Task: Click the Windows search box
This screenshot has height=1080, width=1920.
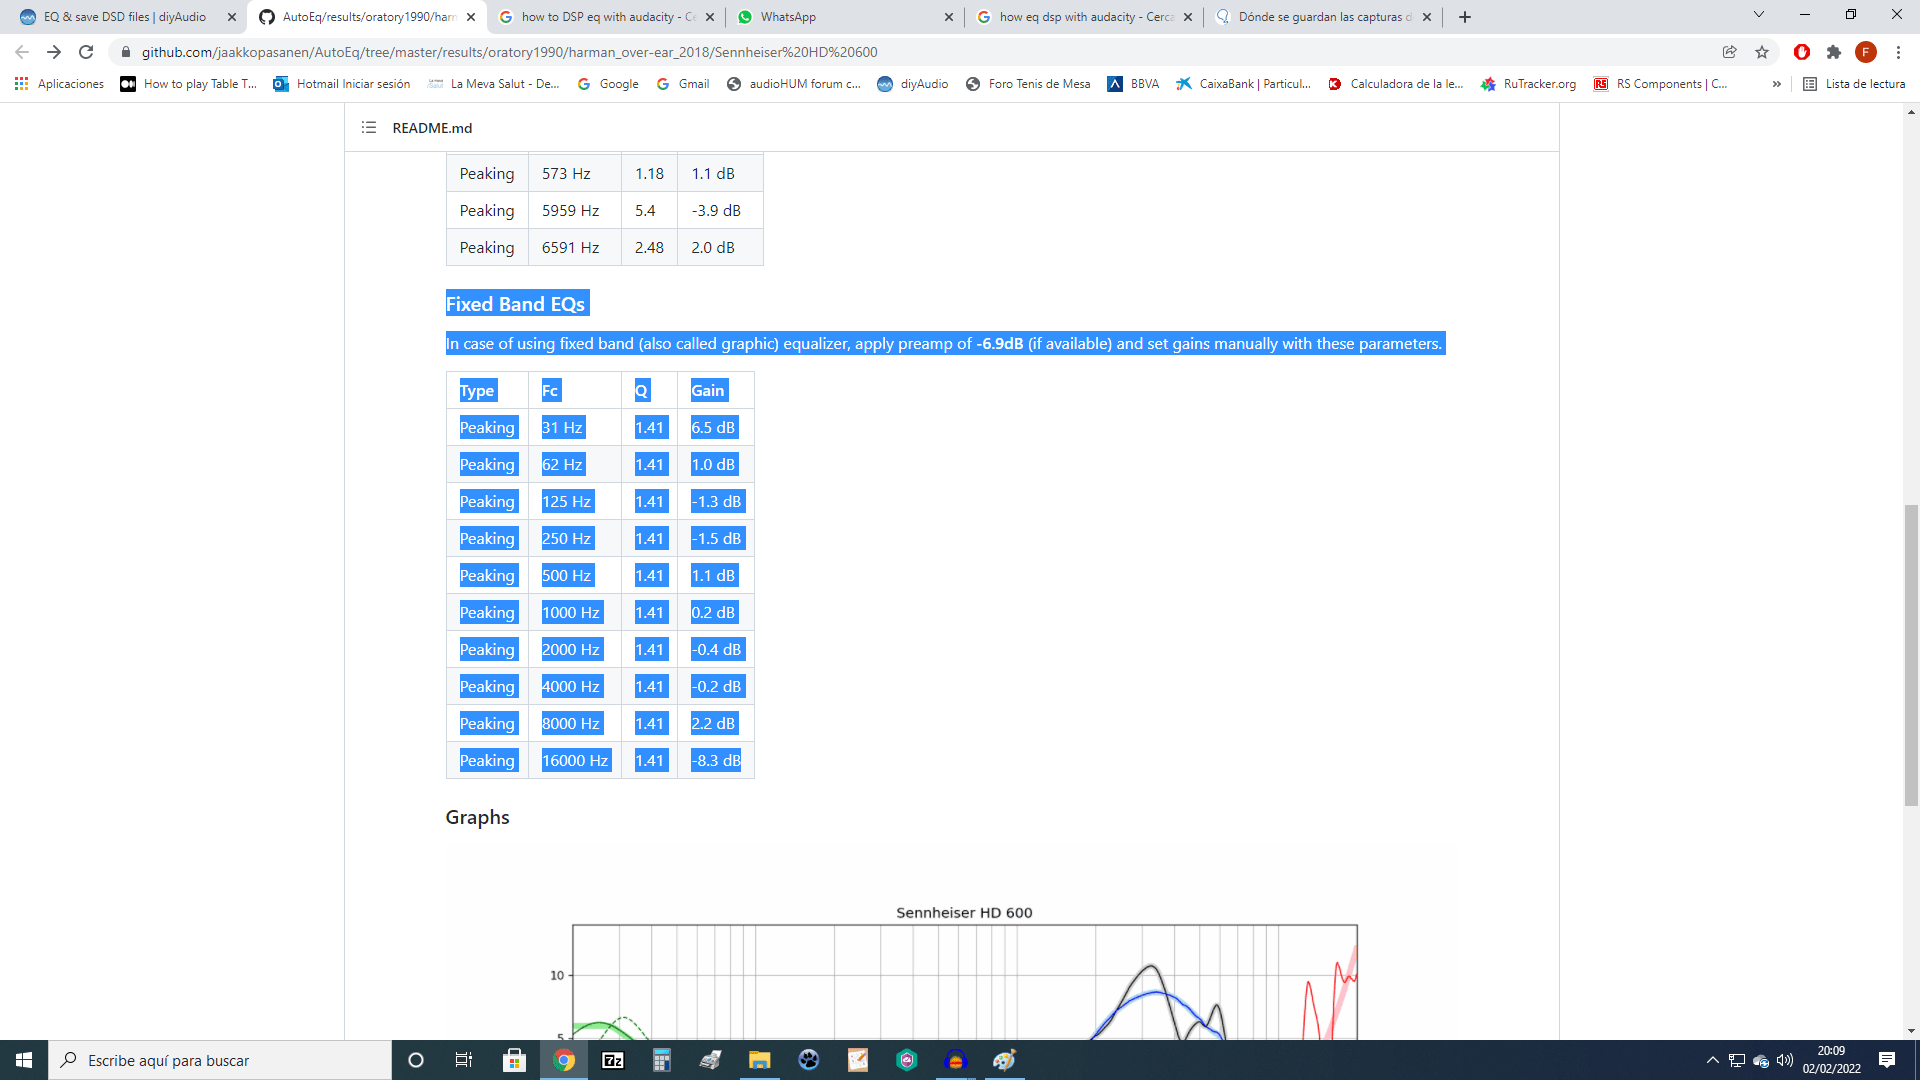Action: pos(220,1060)
